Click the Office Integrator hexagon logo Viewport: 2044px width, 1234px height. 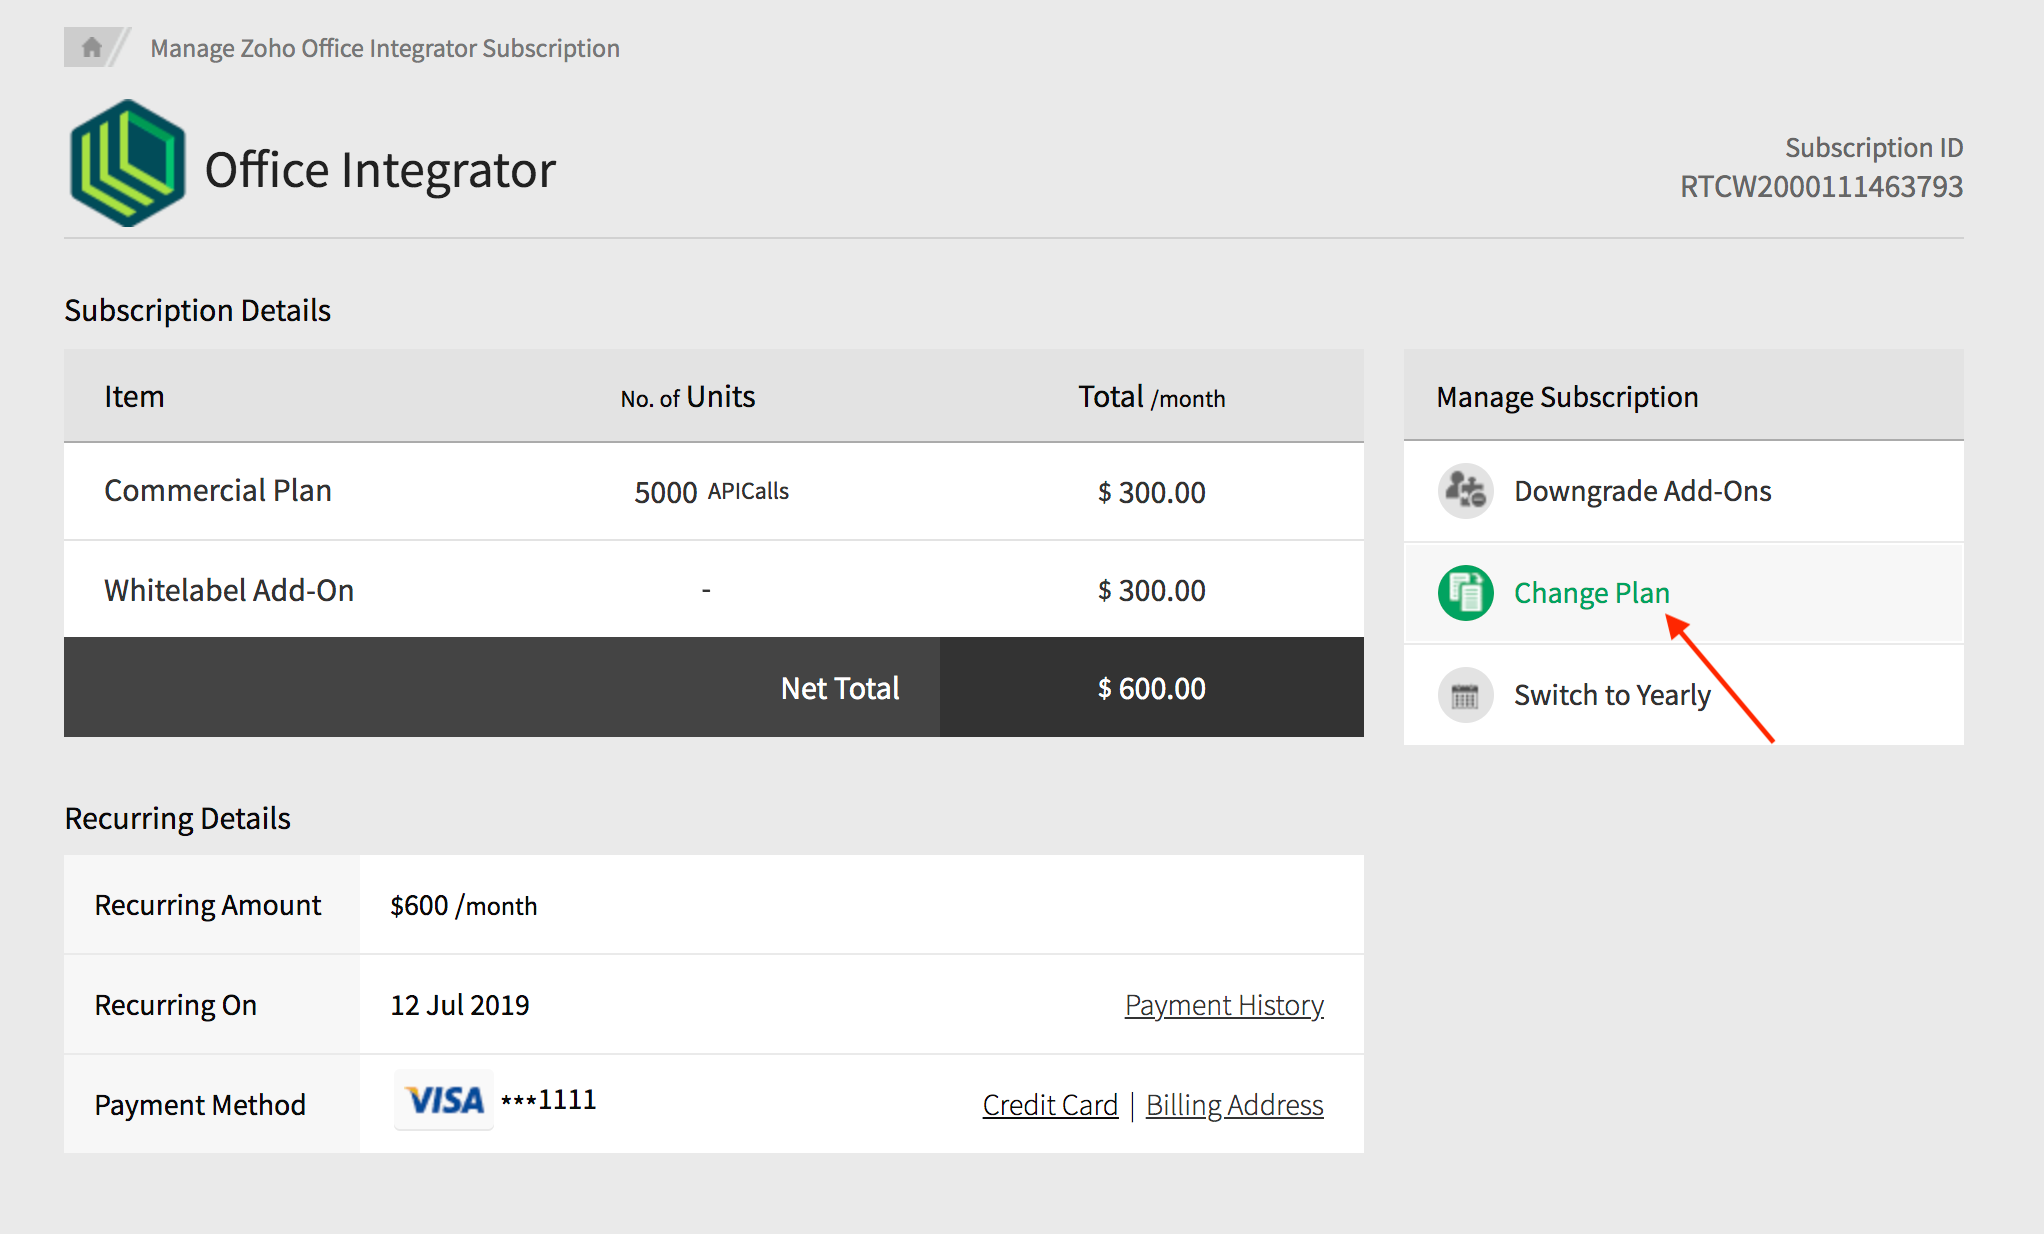point(127,163)
